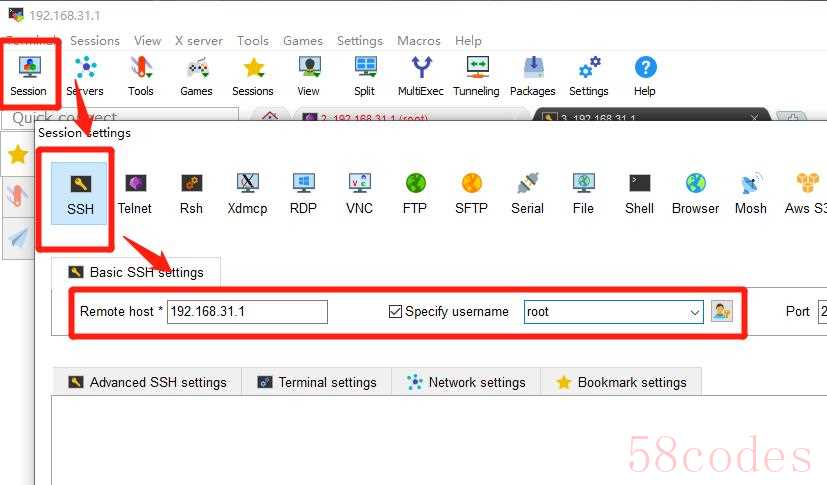This screenshot has width=827, height=485.
Task: Select the Aws S3 session type
Action: (x=805, y=193)
